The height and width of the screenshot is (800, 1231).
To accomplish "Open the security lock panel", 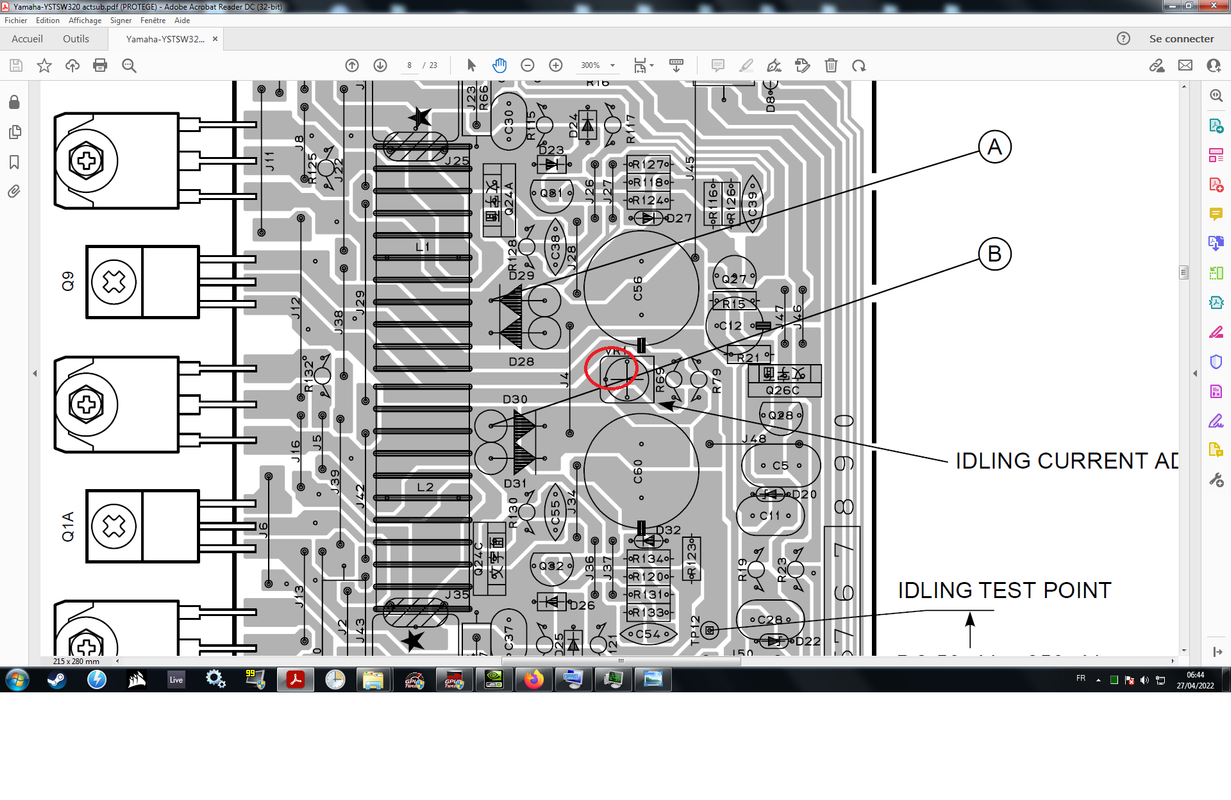I will tap(14, 102).
